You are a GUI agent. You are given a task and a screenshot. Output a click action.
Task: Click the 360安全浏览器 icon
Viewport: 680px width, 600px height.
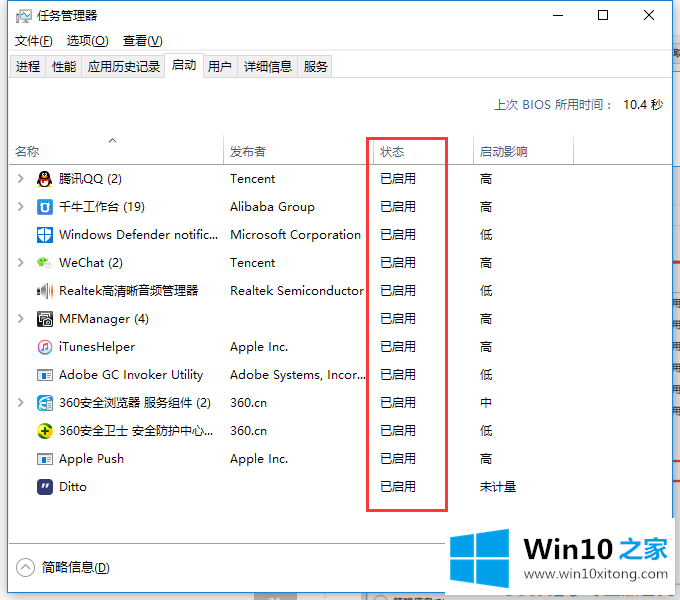pos(44,403)
